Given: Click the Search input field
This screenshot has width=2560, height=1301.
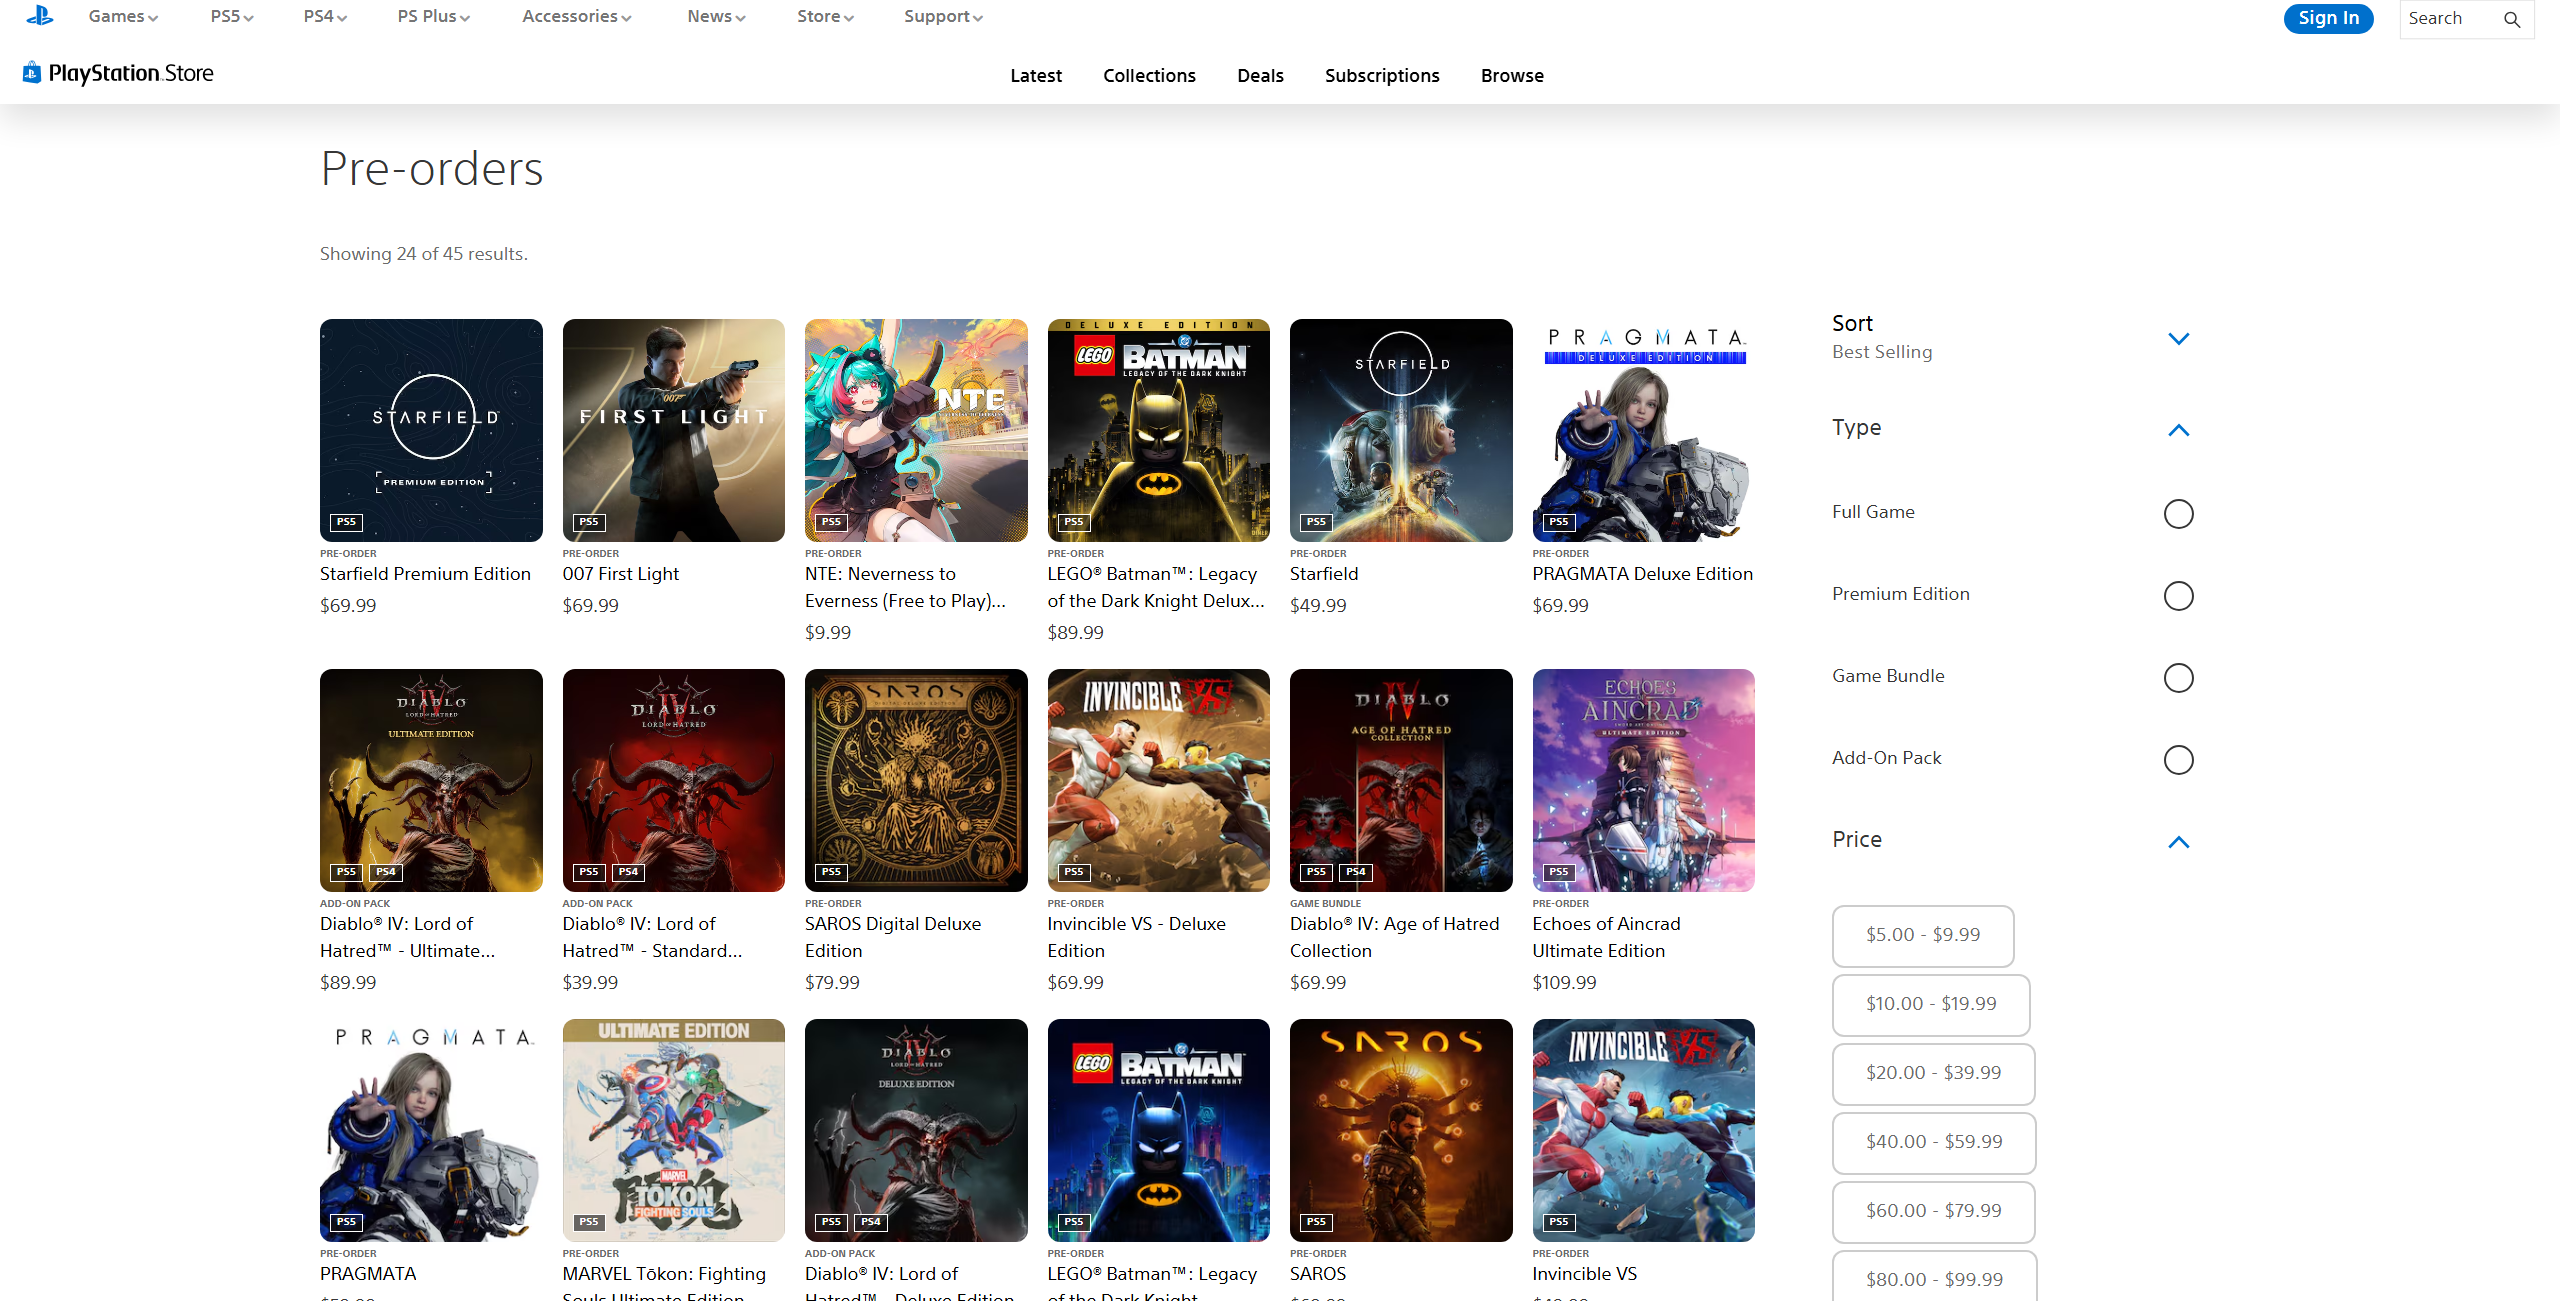Looking at the screenshot, I should [x=2450, y=19].
